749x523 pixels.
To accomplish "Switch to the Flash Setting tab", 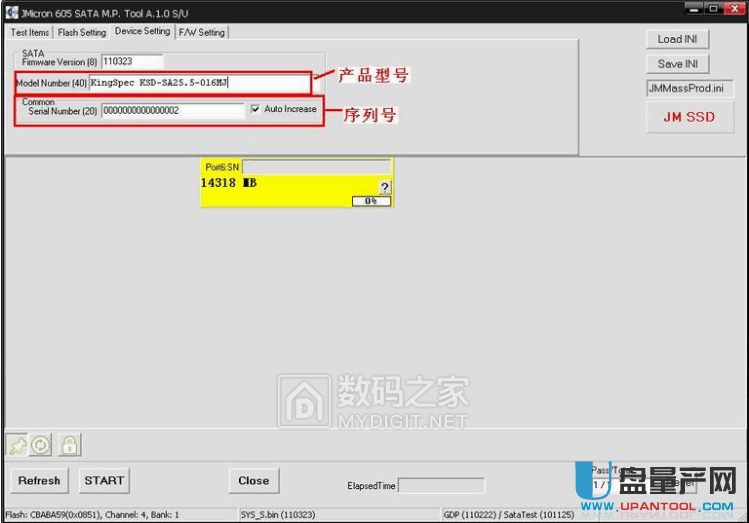I will (82, 32).
